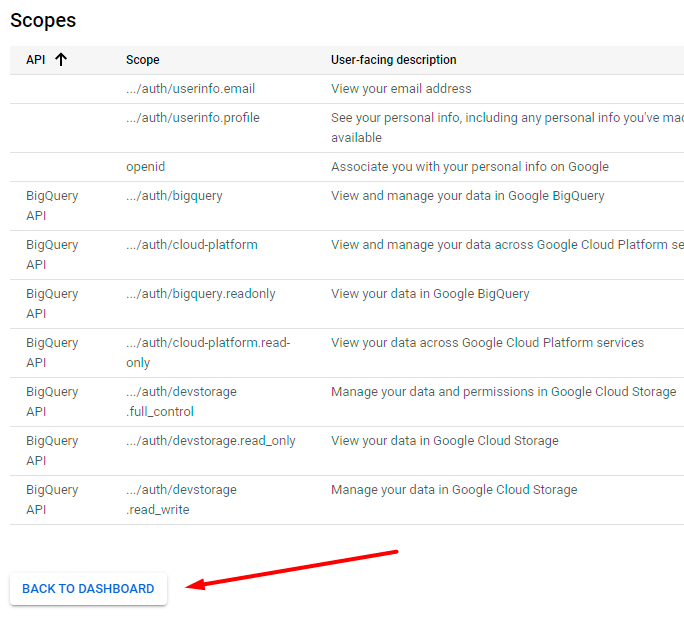Viewport: 684px width, 631px height.
Task: Click the BACK TO DASHBOARD button
Action: pos(88,589)
